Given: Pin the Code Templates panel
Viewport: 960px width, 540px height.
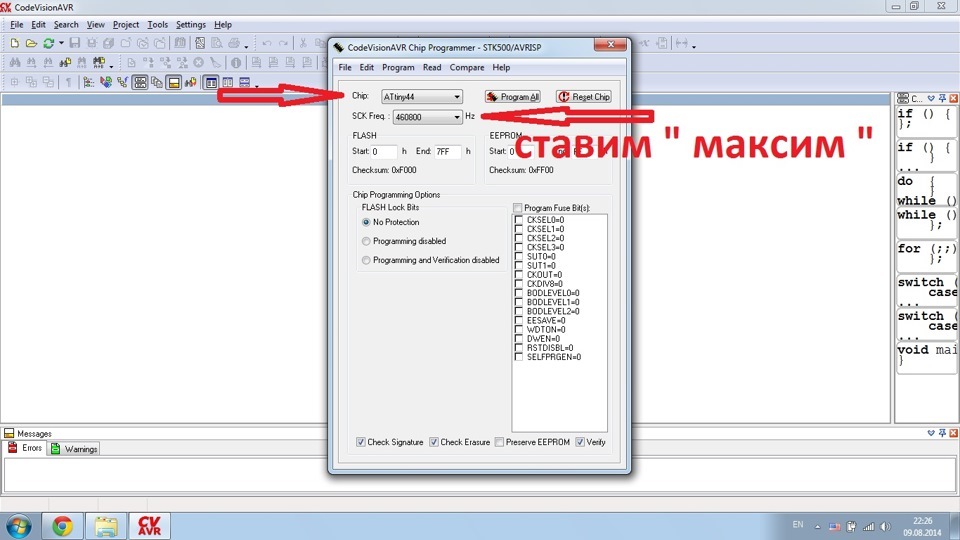Looking at the screenshot, I should tap(942, 98).
